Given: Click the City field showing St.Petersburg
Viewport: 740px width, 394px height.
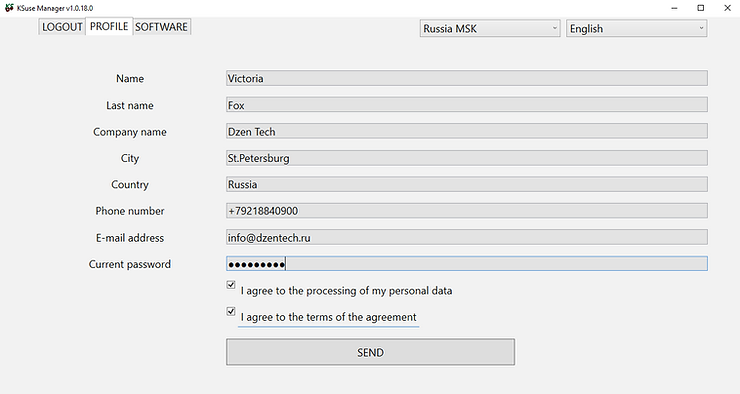Looking at the screenshot, I should [467, 158].
